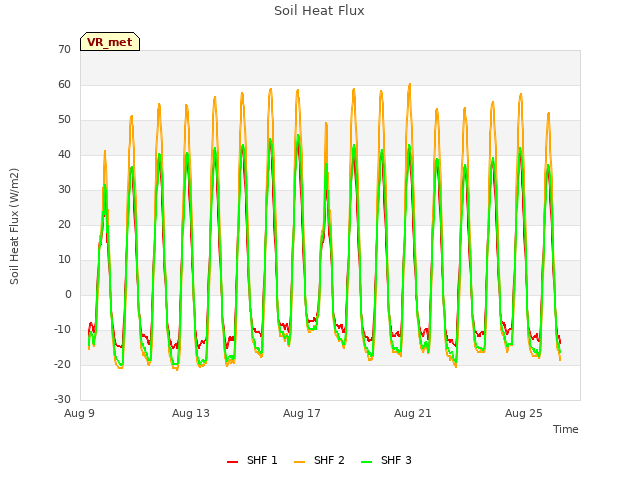Click the Aug 25 x-axis label
The height and width of the screenshot is (480, 640).
click(524, 413)
